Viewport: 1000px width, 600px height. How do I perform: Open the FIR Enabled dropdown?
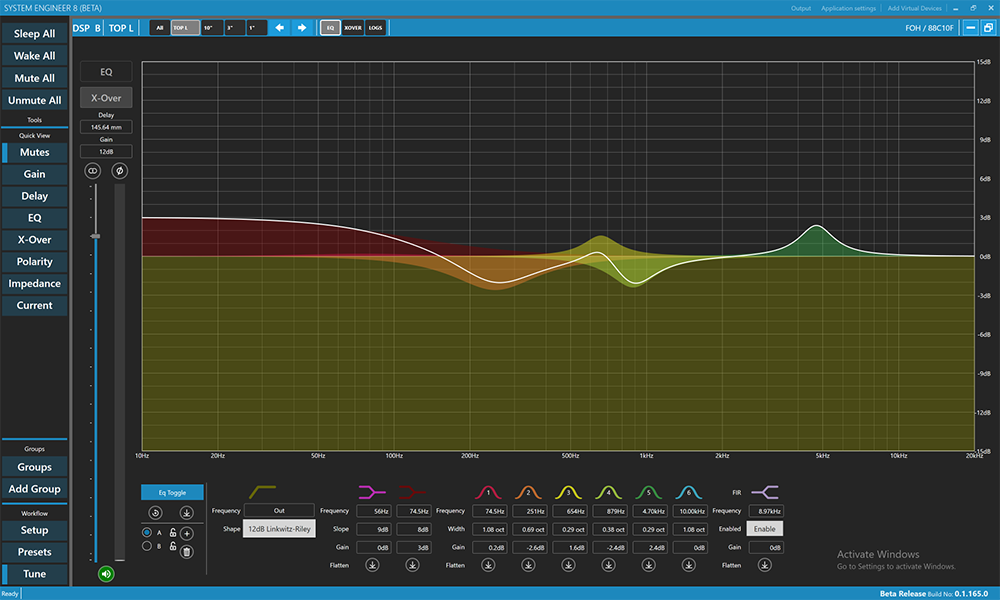pos(764,528)
